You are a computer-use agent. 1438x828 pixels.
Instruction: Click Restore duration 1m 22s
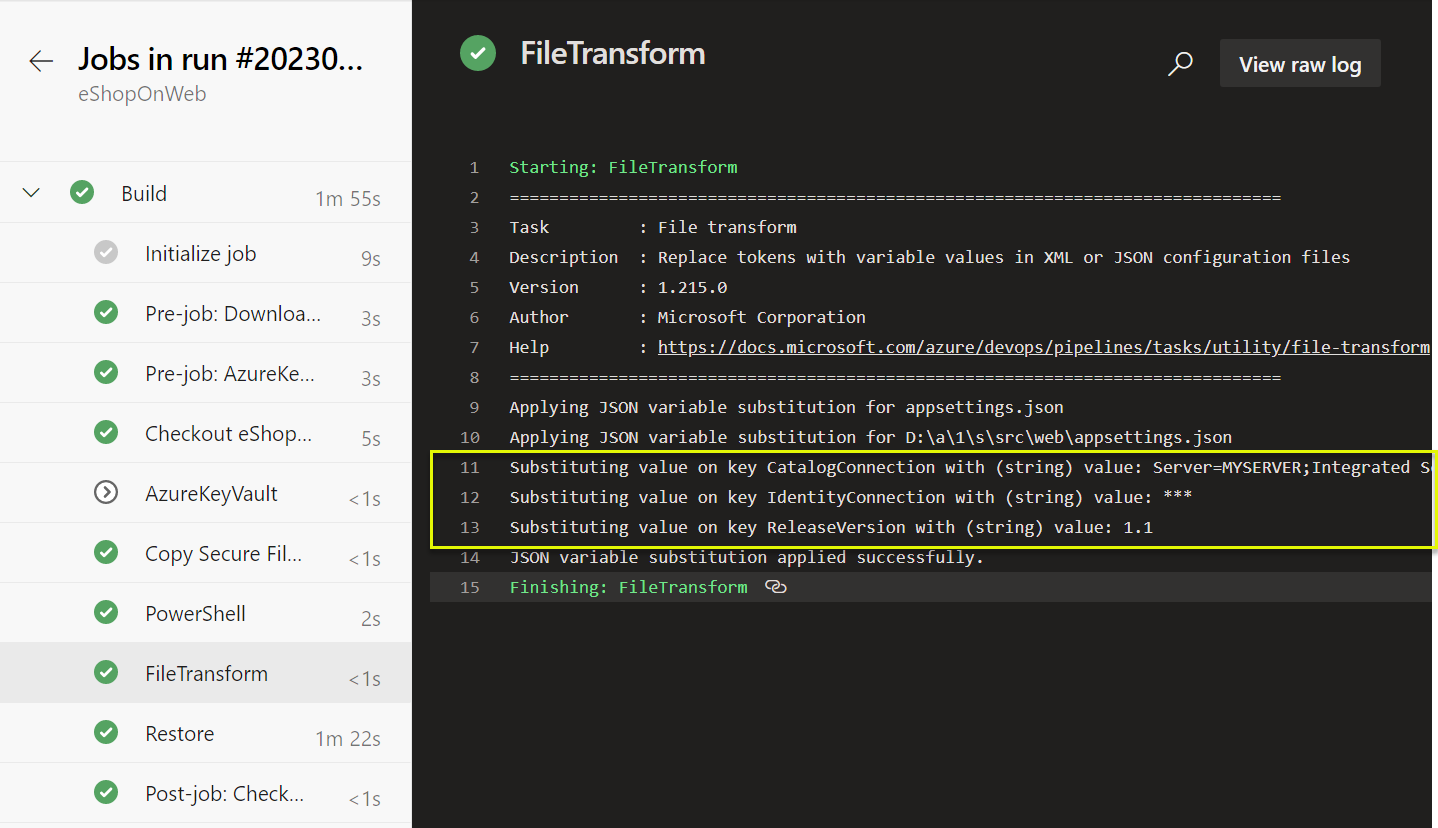348,739
